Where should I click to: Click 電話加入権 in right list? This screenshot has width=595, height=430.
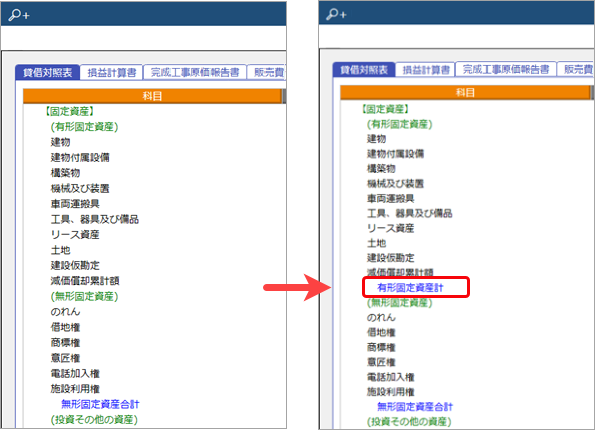click(x=390, y=377)
